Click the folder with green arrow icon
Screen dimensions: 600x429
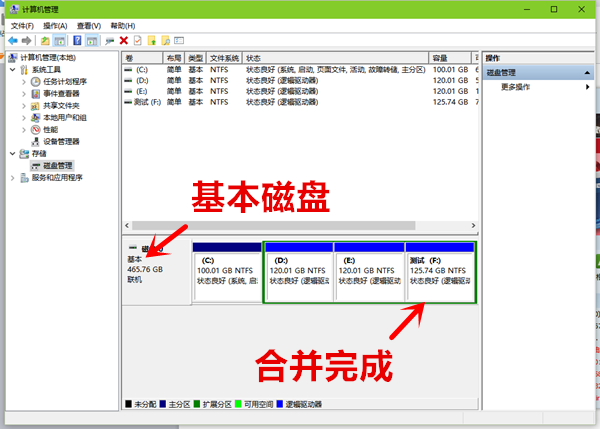[152, 41]
